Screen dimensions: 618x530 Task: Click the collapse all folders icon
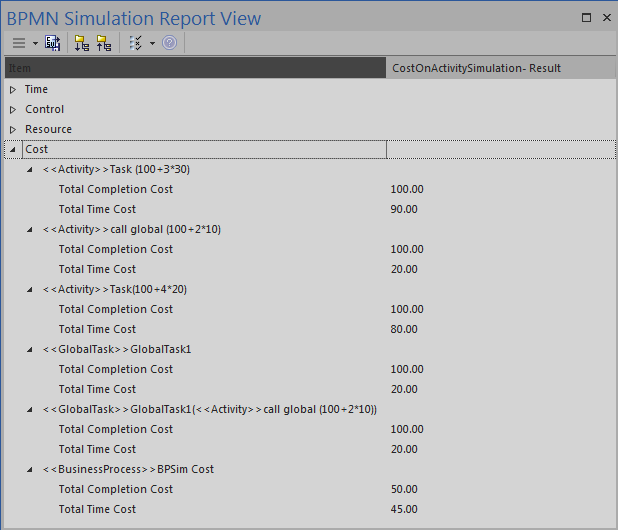(x=104, y=43)
